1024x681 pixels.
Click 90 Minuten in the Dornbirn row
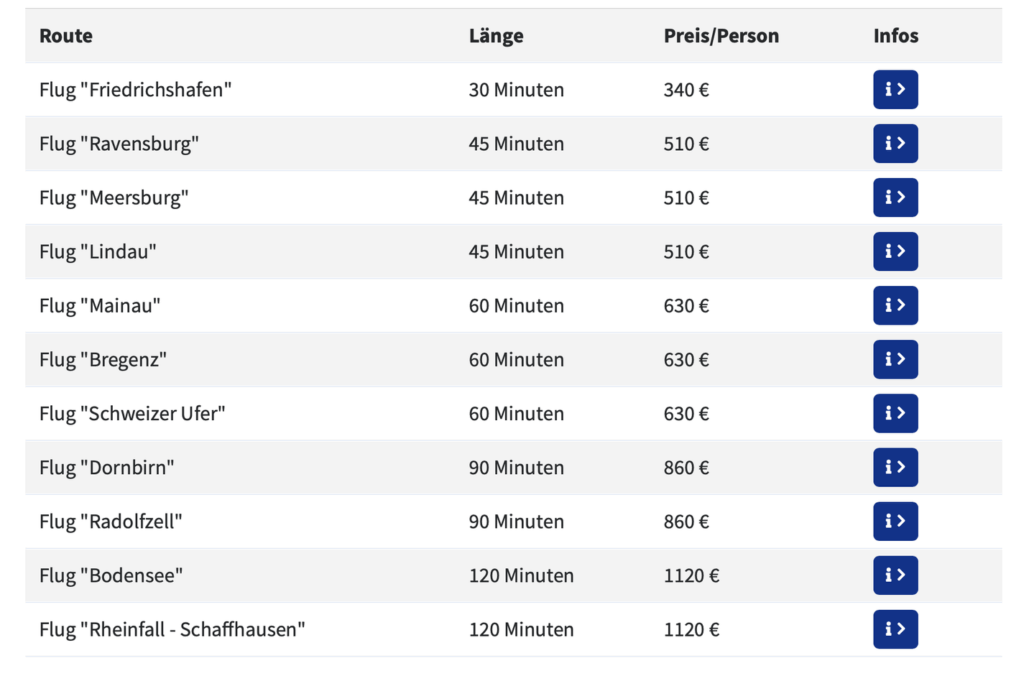[516, 468]
